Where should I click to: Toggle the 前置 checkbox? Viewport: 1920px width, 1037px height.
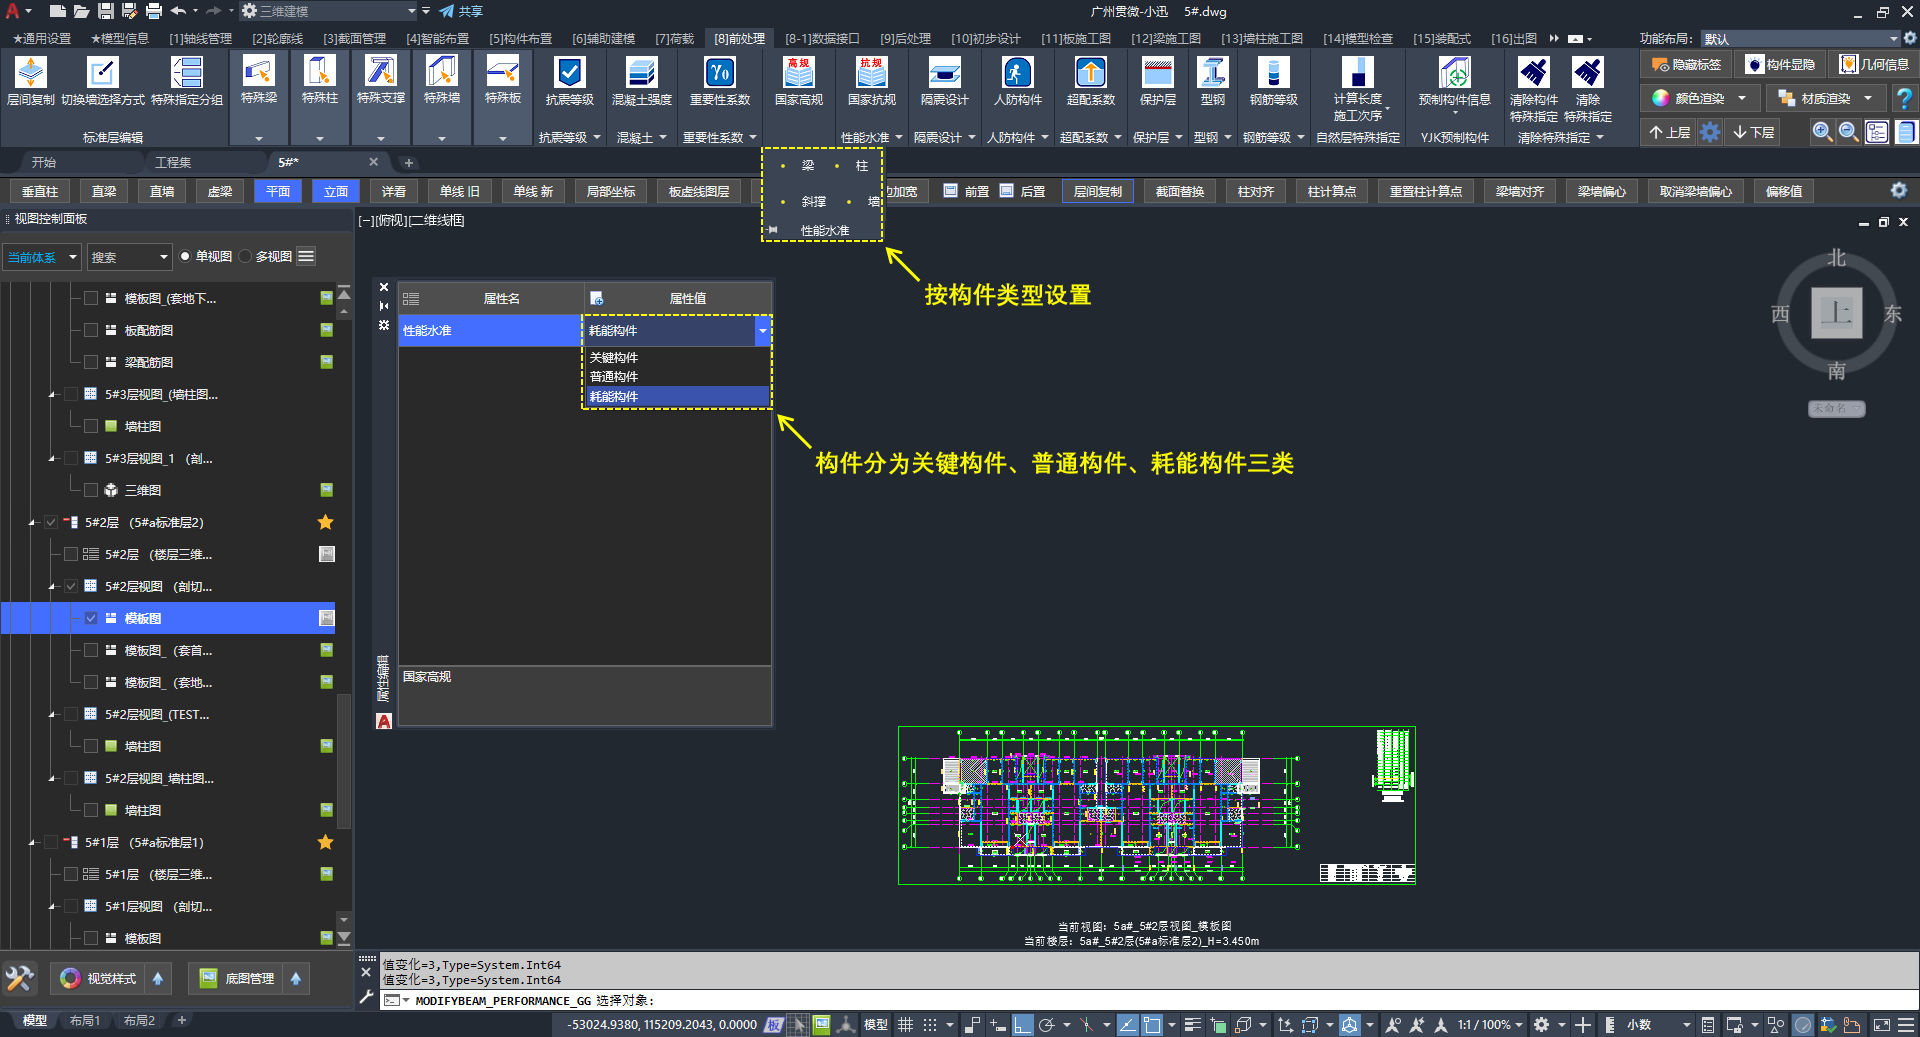951,191
